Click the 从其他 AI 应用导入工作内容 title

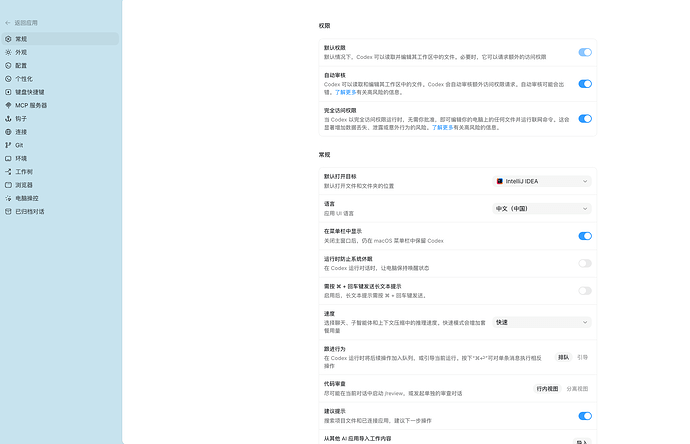[357, 439]
